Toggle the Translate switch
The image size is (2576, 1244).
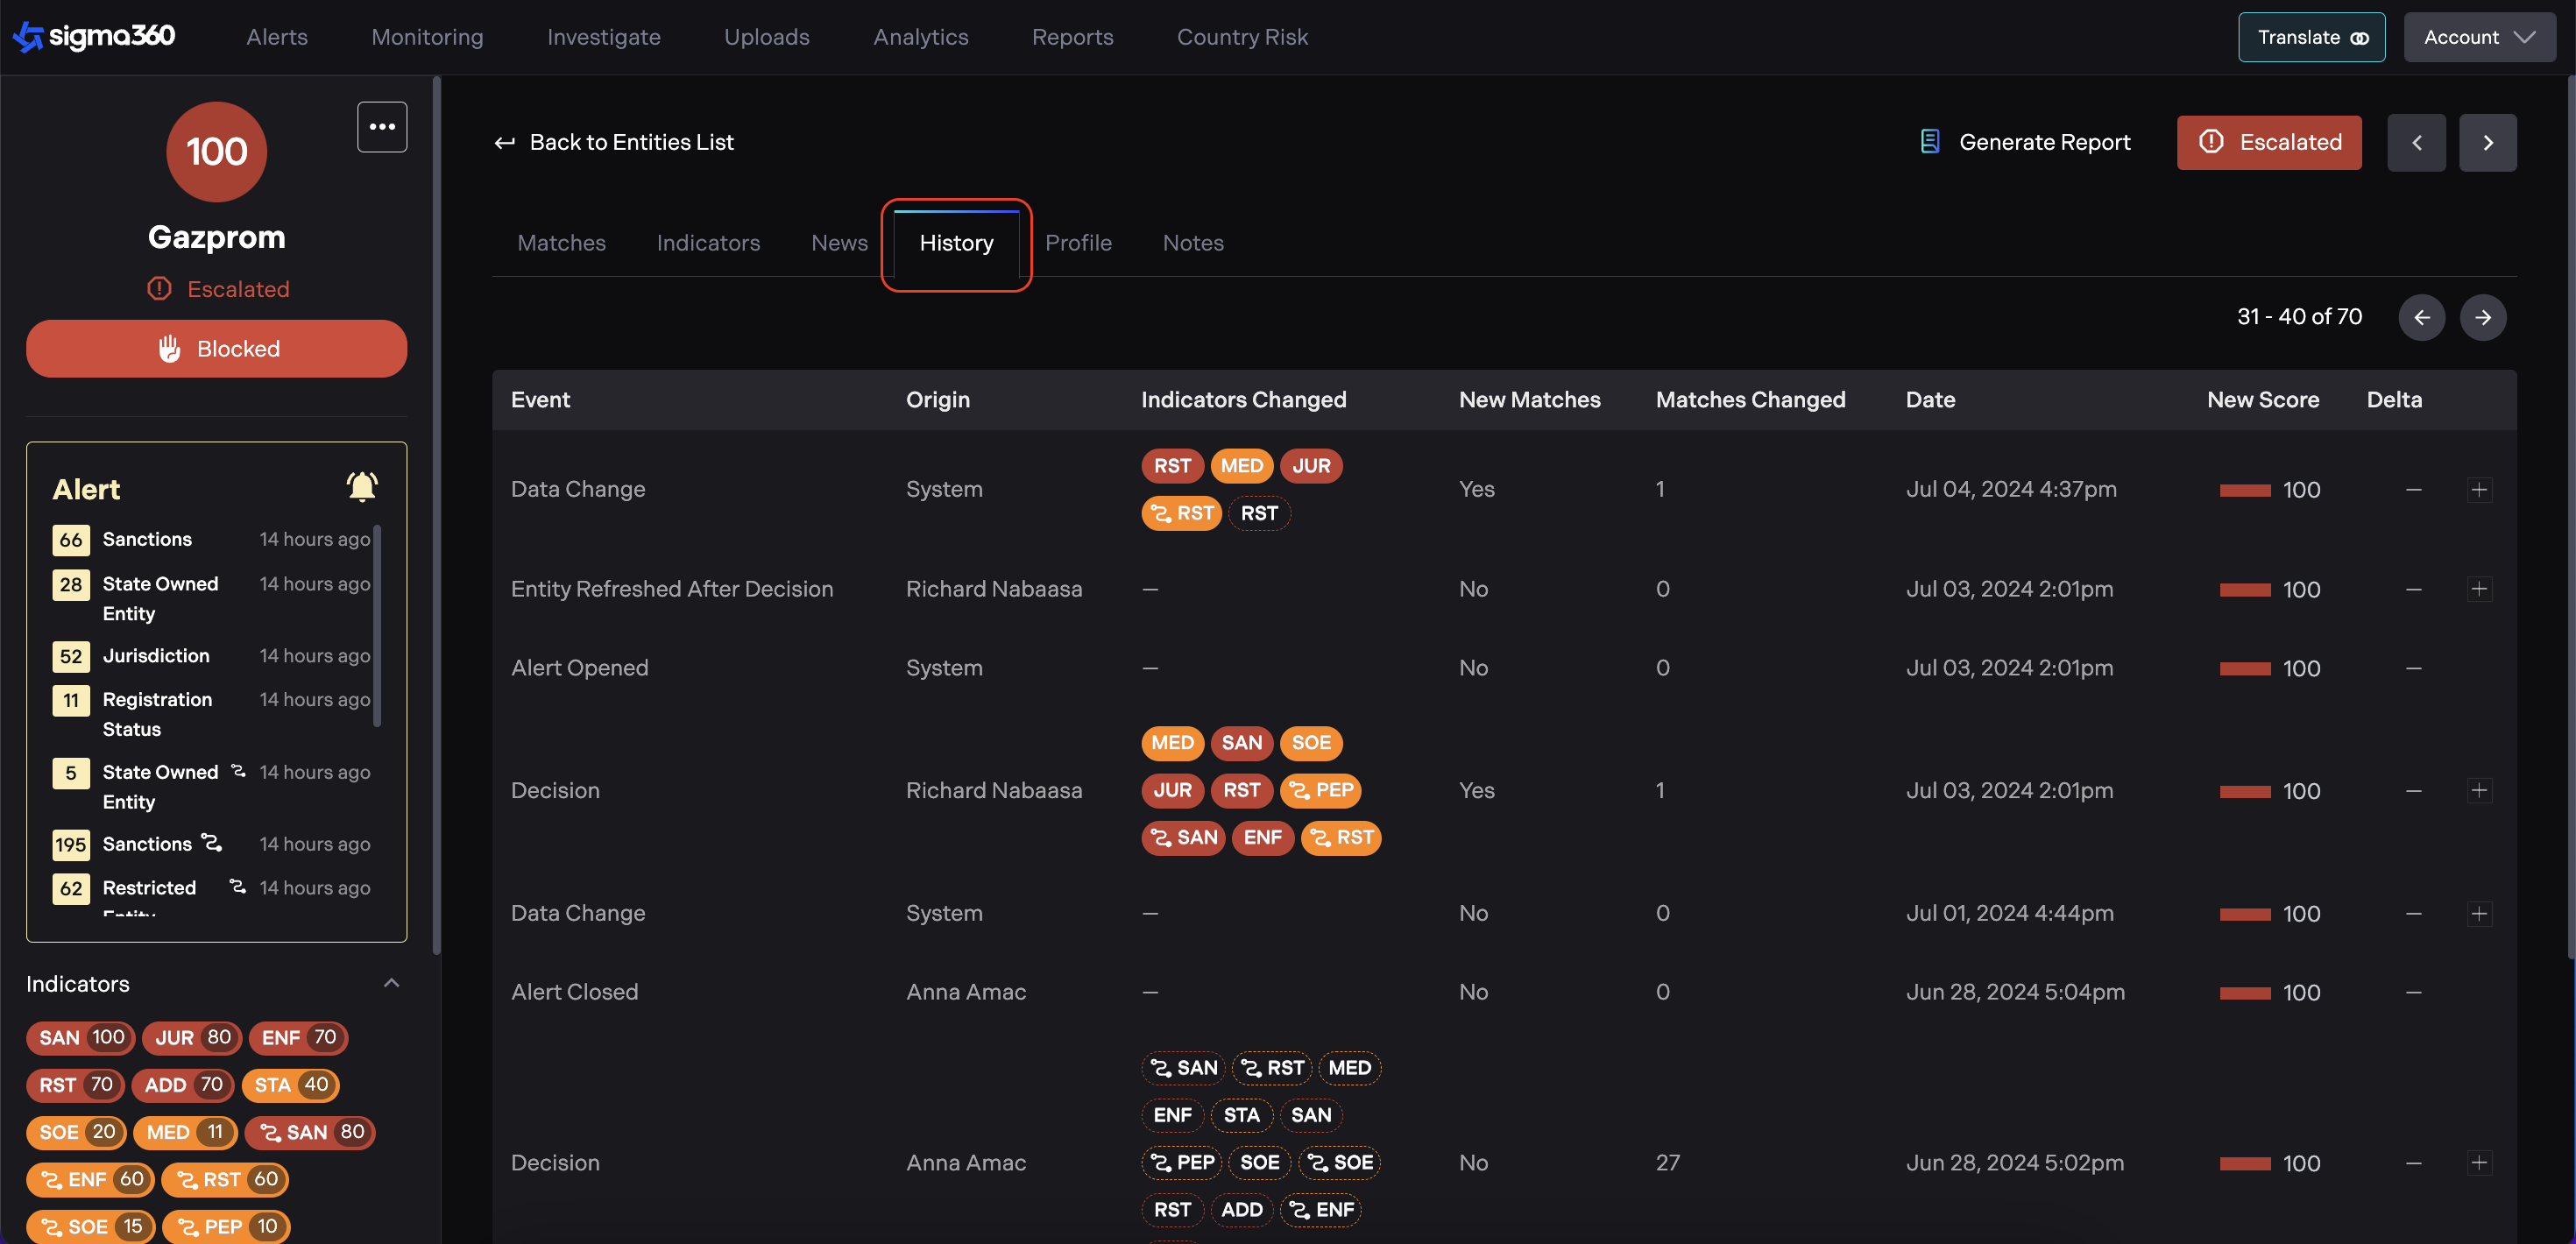point(2359,38)
